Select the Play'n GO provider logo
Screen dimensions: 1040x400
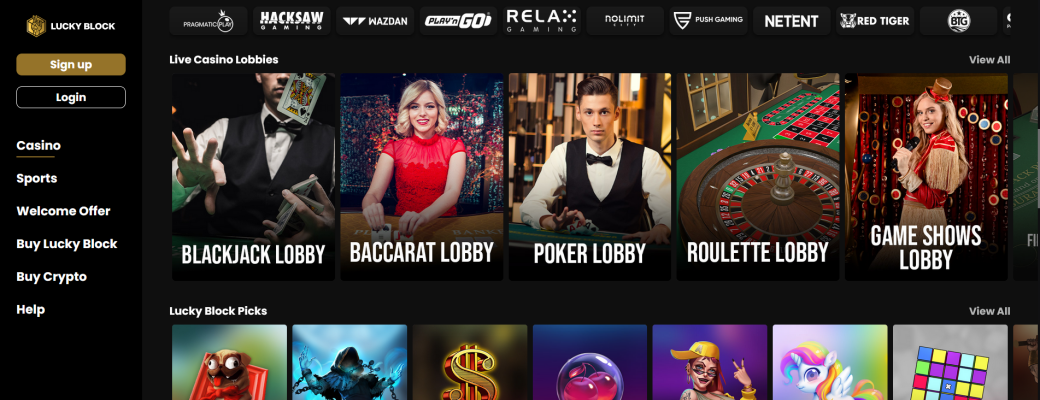point(458,21)
